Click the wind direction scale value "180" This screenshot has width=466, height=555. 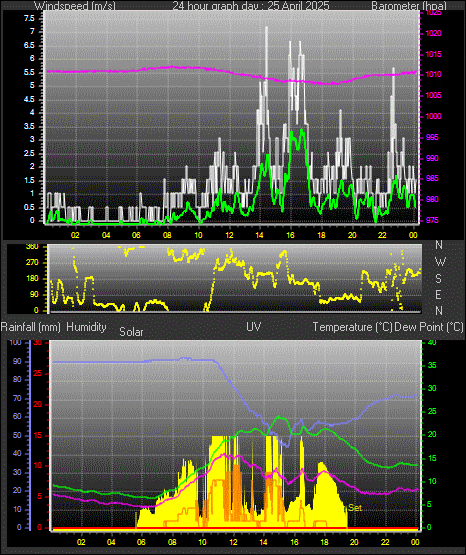32,279
